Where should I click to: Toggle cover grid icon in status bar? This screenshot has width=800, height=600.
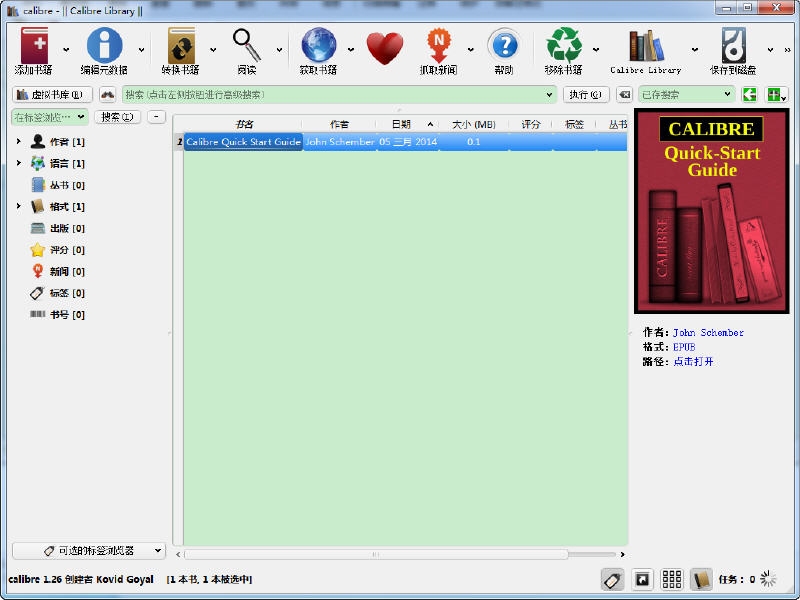point(671,580)
